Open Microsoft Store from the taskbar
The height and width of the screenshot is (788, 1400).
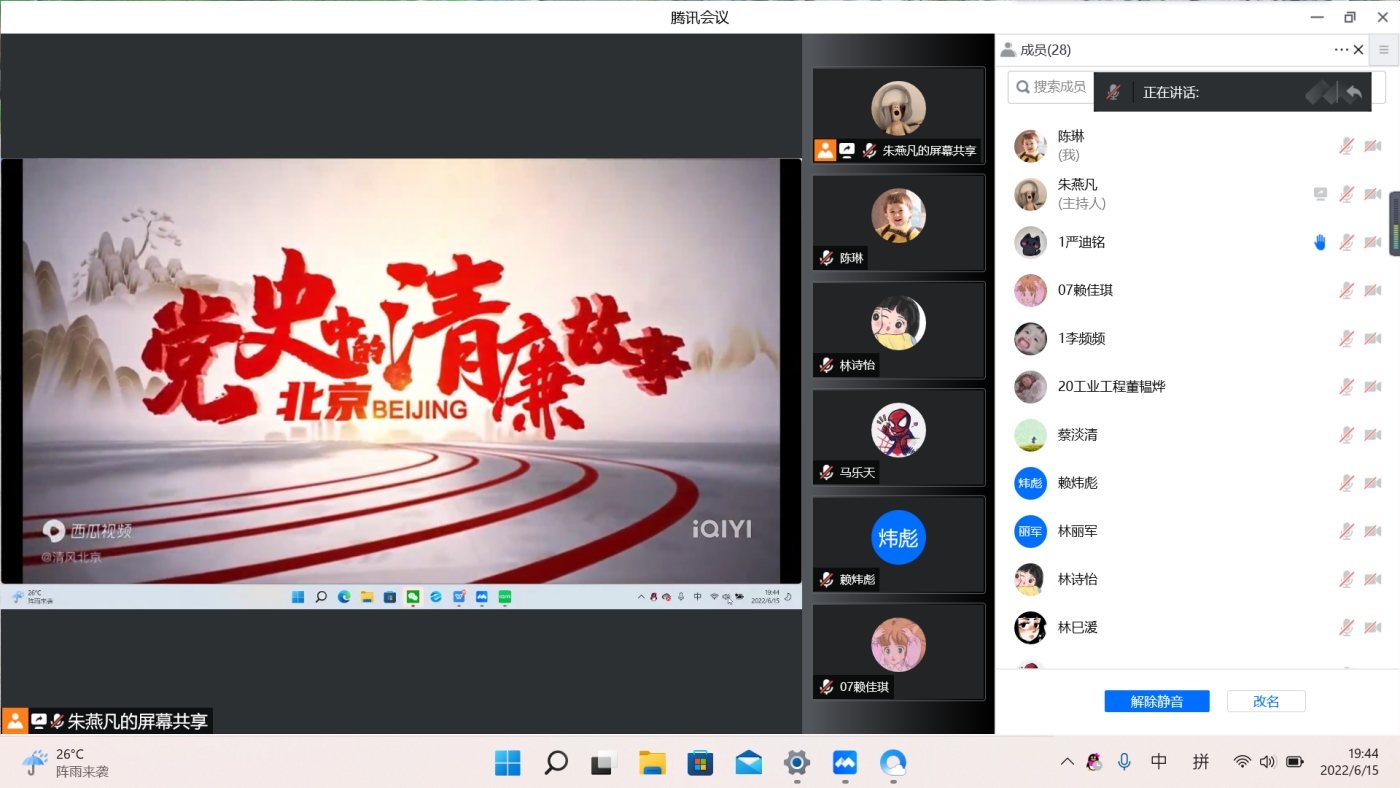coord(700,763)
